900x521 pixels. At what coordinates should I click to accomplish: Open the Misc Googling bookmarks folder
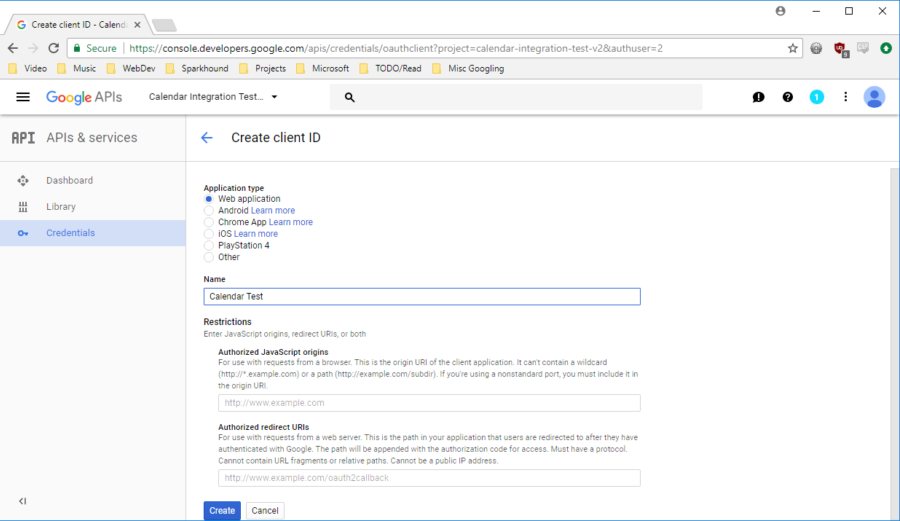pos(468,69)
